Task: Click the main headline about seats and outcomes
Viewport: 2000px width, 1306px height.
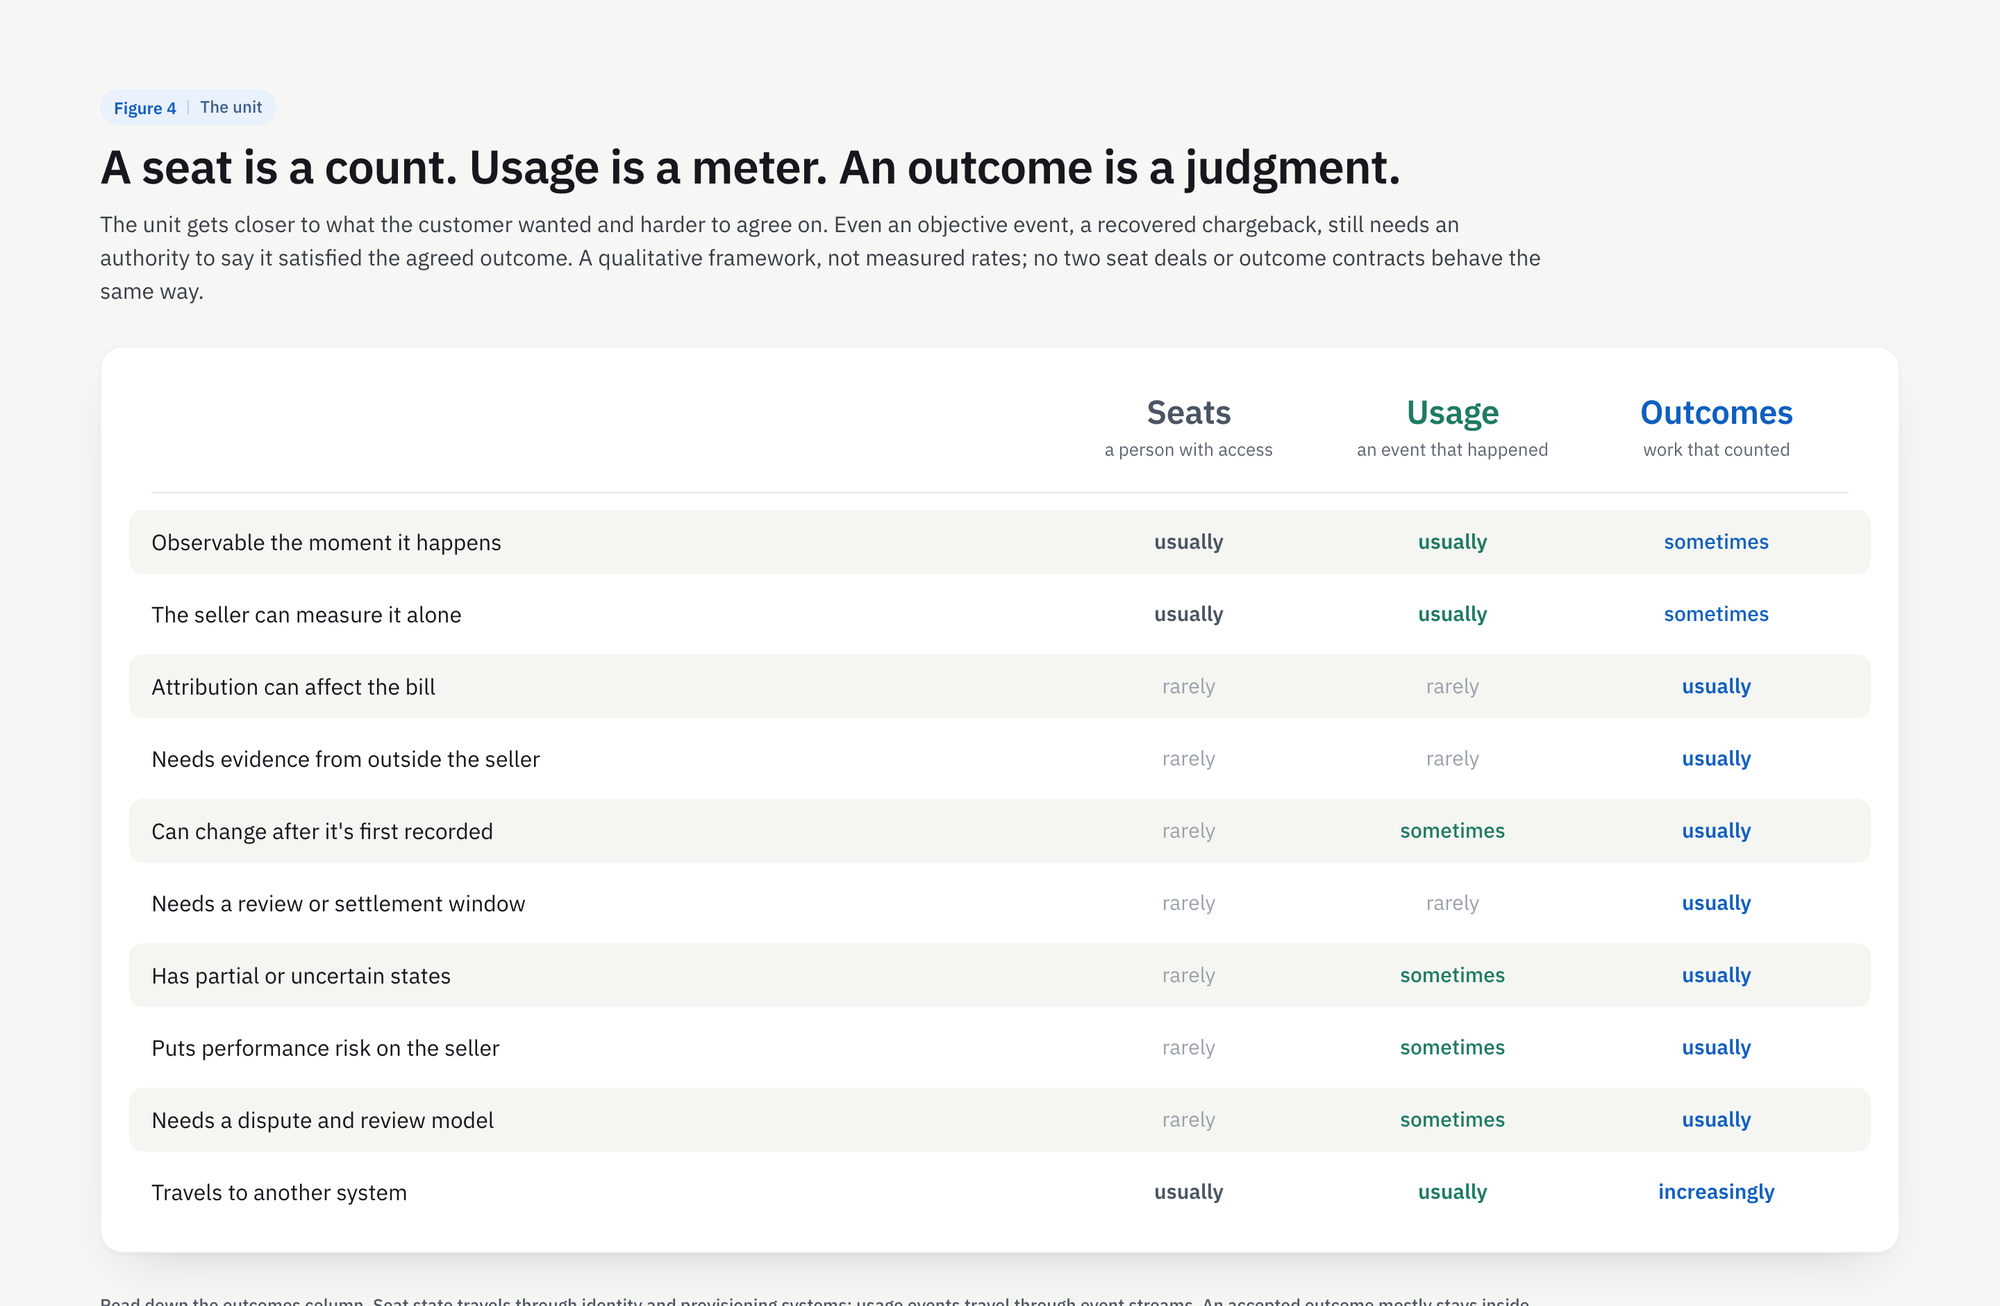Action: pos(750,167)
